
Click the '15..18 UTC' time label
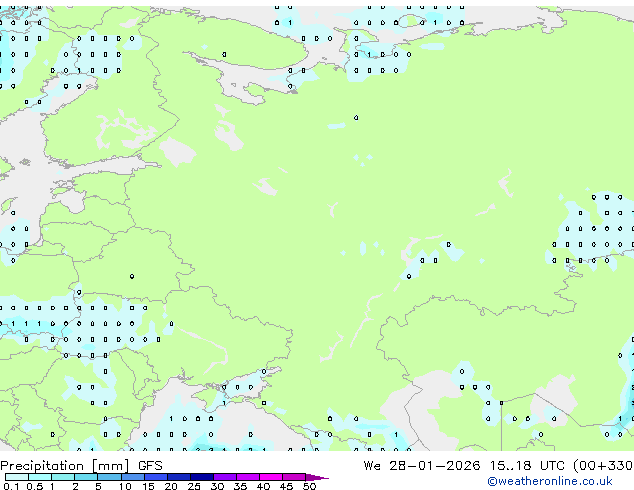coord(527,466)
